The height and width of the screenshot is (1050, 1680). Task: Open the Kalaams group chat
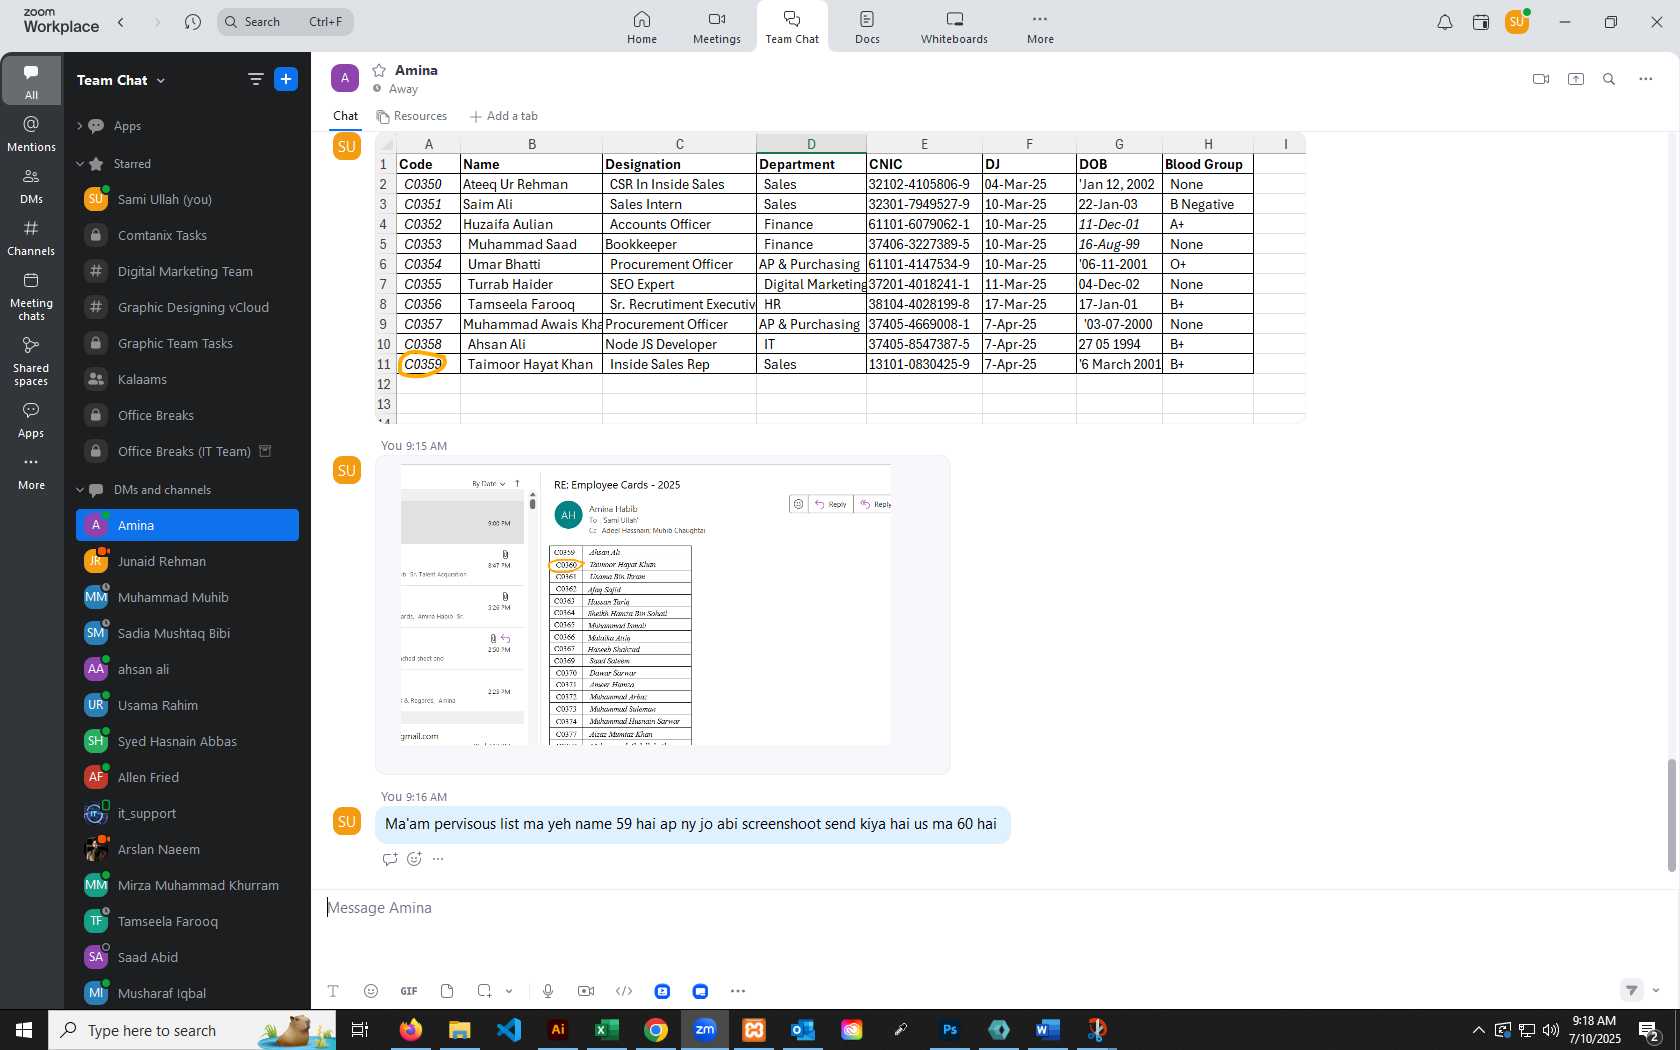tap(187, 379)
